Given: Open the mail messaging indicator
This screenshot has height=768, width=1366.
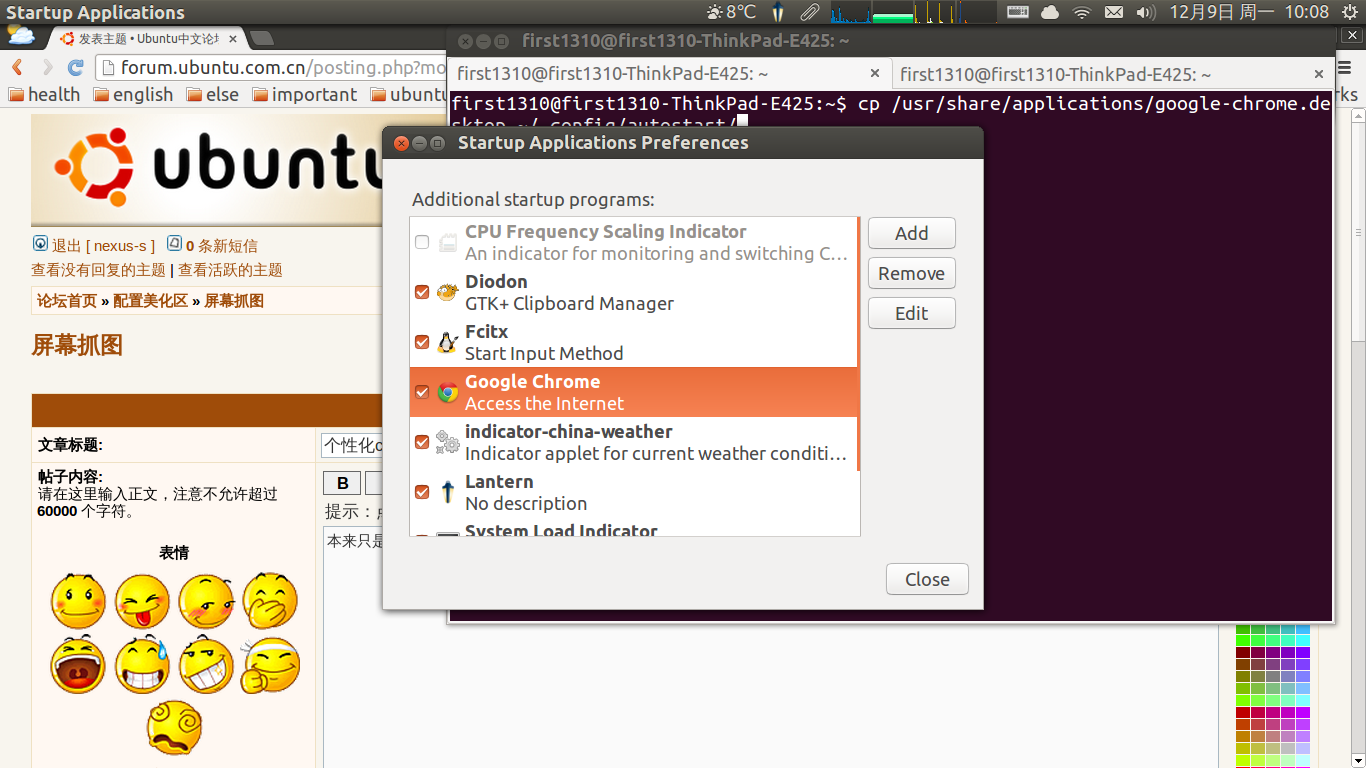Looking at the screenshot, I should point(1114,12).
